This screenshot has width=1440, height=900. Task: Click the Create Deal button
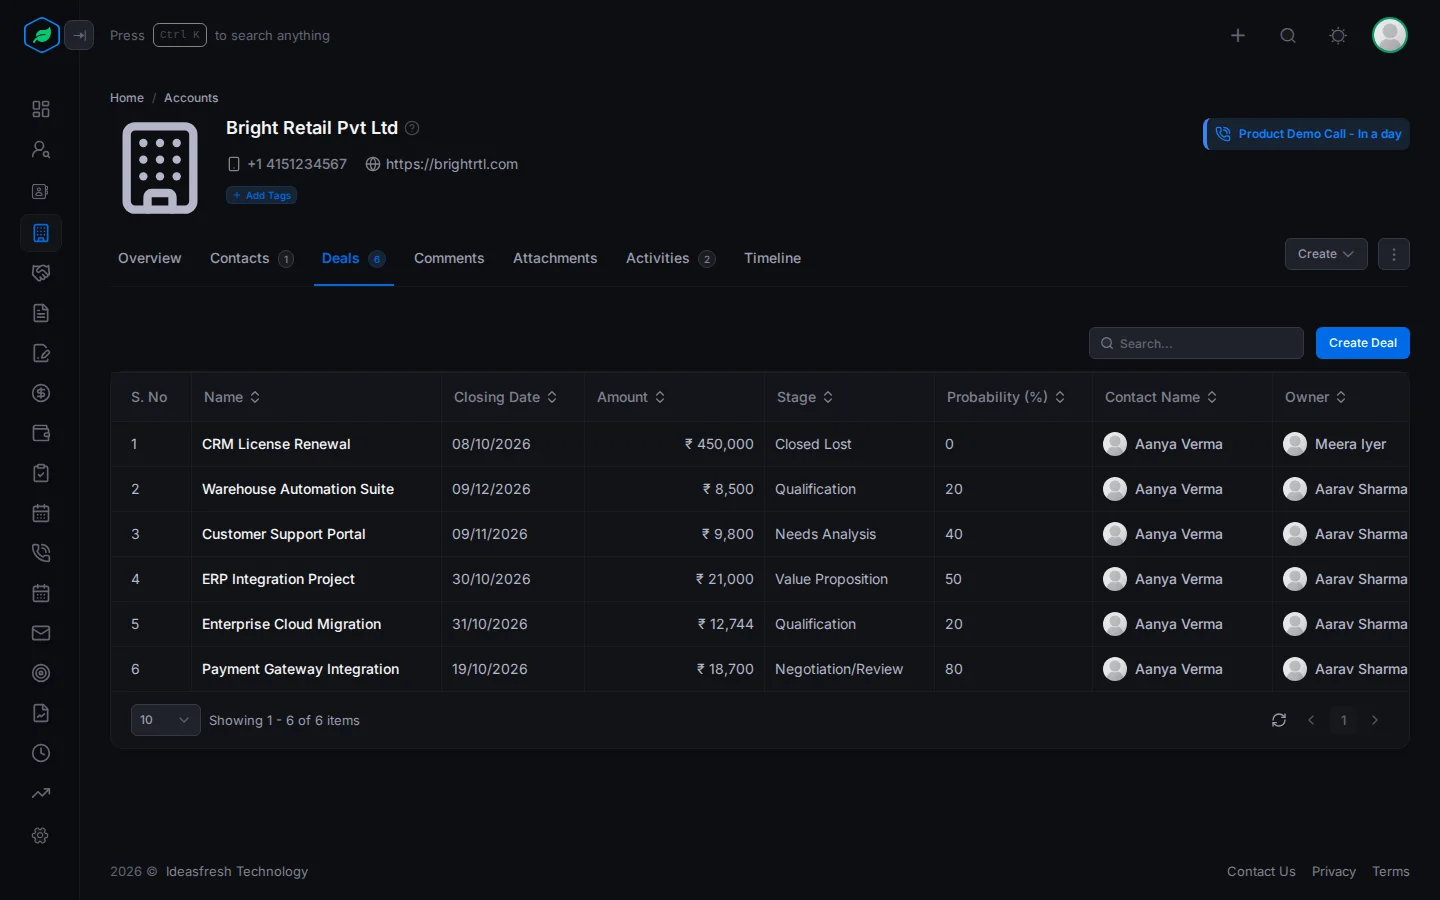coord(1363,343)
